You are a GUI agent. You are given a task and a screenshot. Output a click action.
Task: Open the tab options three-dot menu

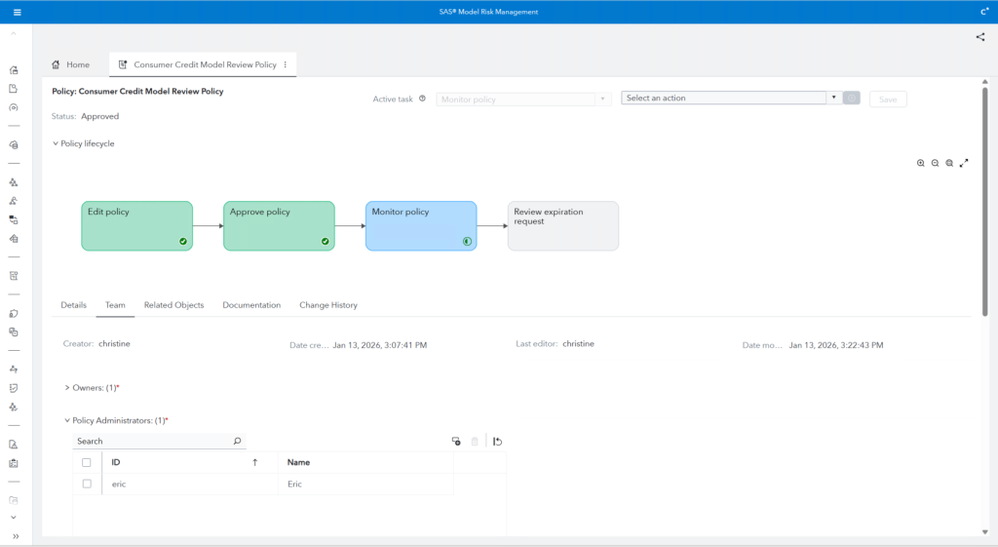tap(285, 64)
